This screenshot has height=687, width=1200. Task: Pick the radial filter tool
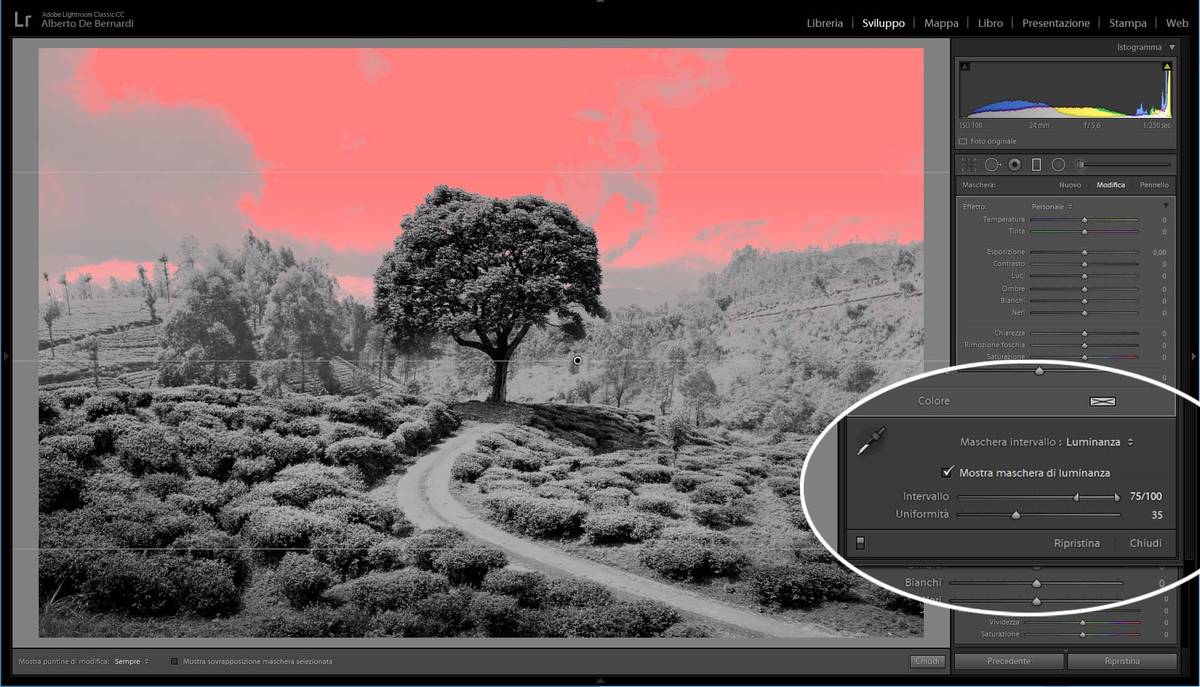pyautogui.click(x=1058, y=165)
